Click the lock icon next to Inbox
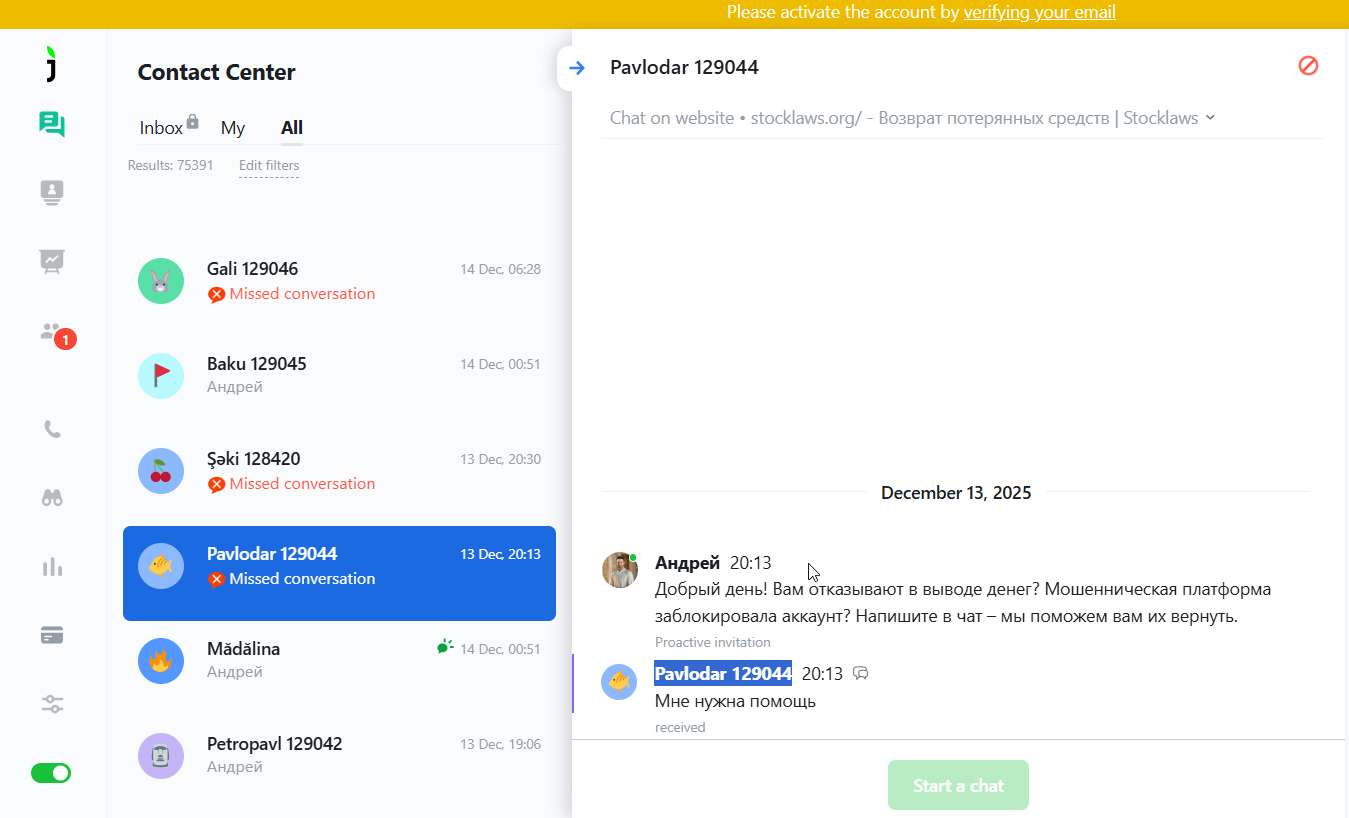The width and height of the screenshot is (1349, 818). pos(192,121)
